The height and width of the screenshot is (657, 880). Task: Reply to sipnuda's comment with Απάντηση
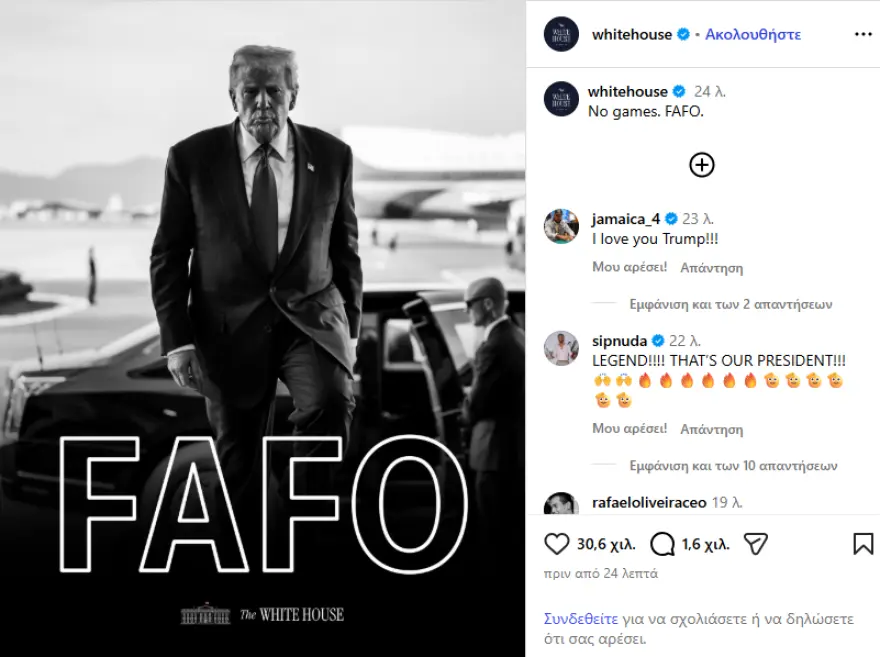tap(712, 429)
